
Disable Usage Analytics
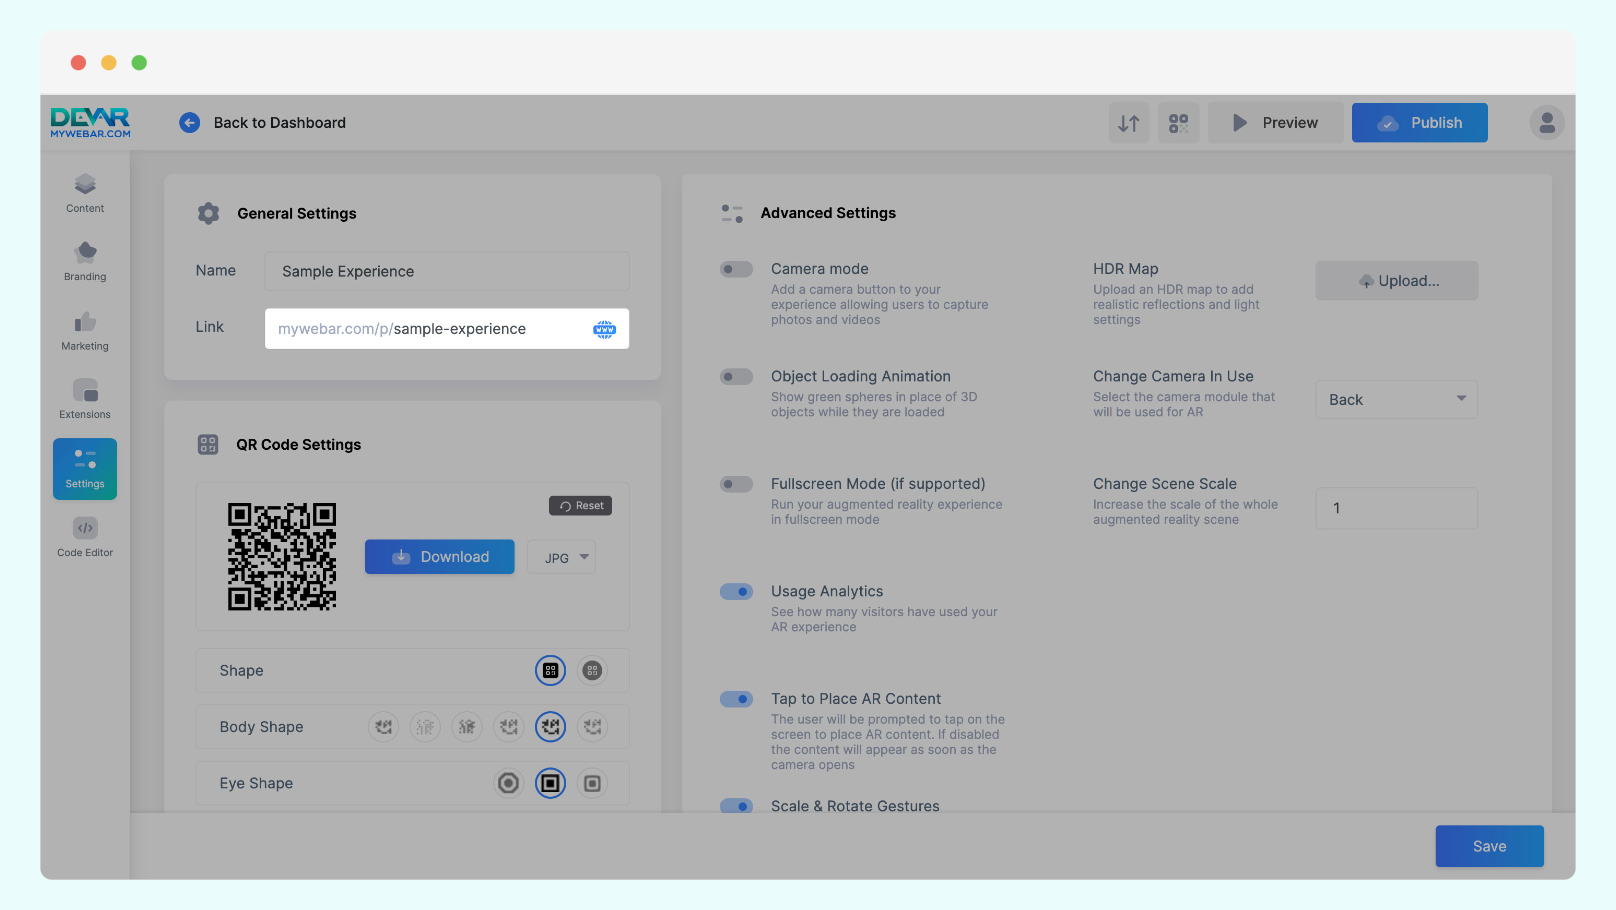click(736, 591)
